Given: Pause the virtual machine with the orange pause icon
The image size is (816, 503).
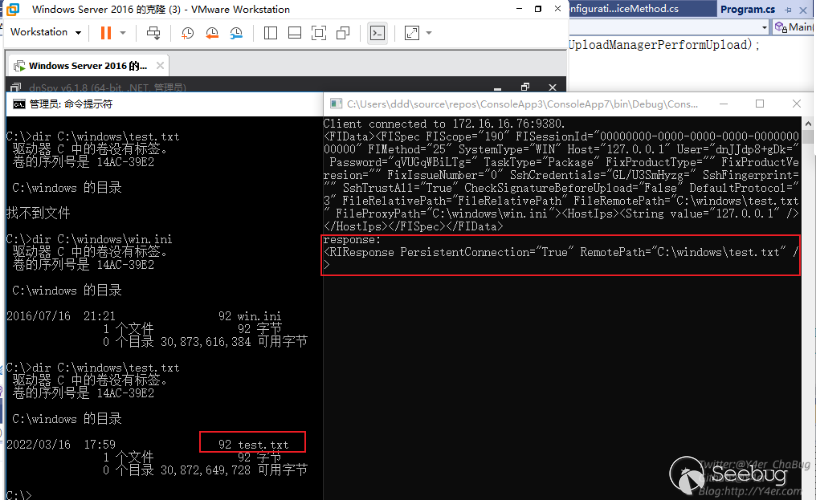Looking at the screenshot, I should point(106,33).
